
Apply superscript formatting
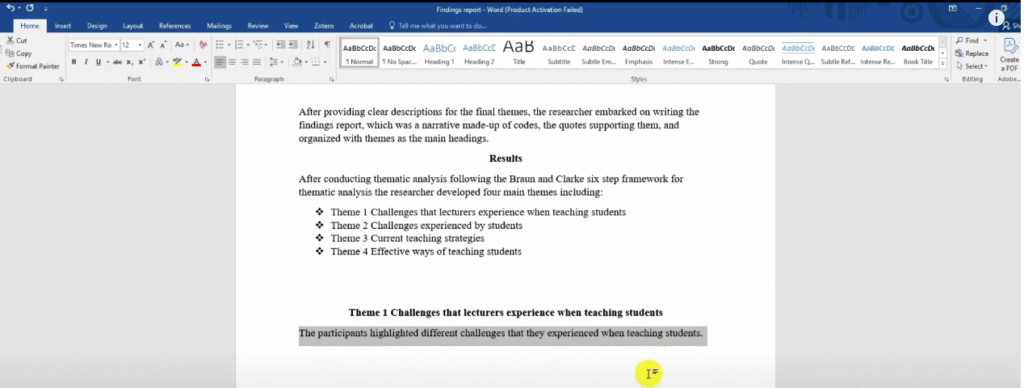[141, 62]
